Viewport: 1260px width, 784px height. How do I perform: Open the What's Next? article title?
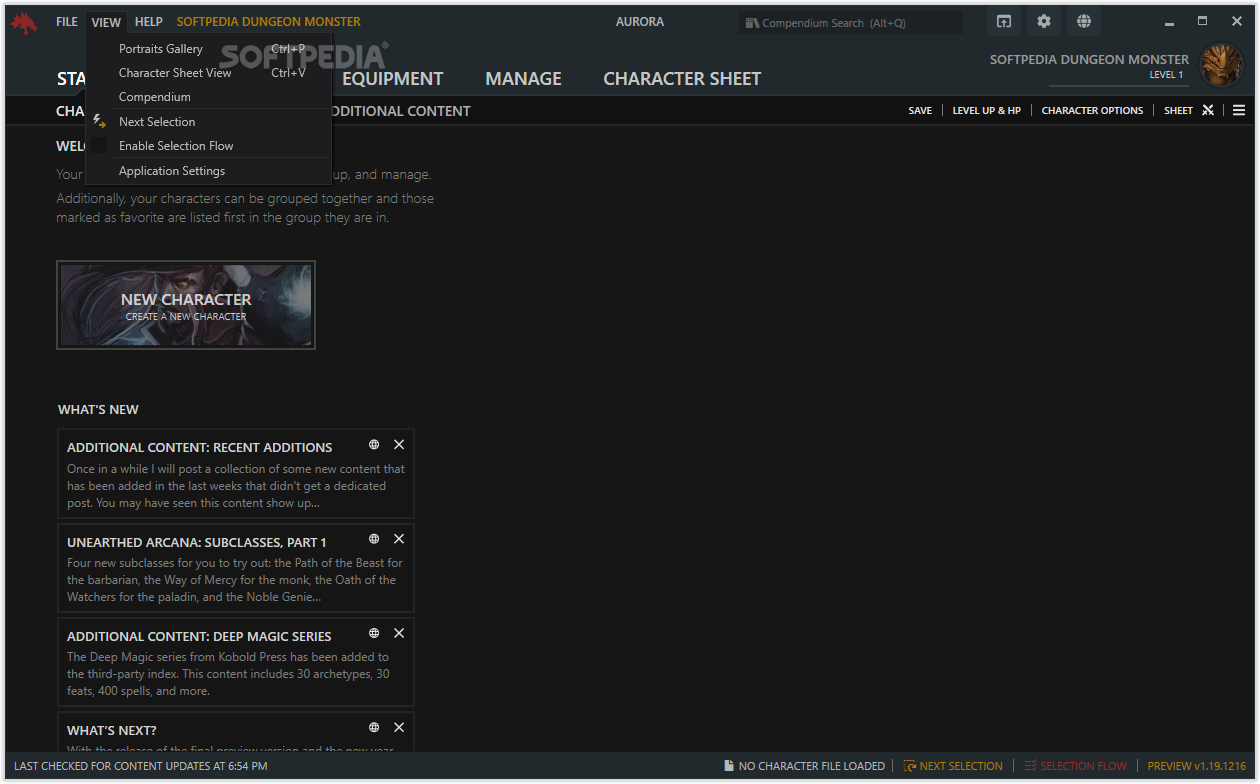point(112,730)
